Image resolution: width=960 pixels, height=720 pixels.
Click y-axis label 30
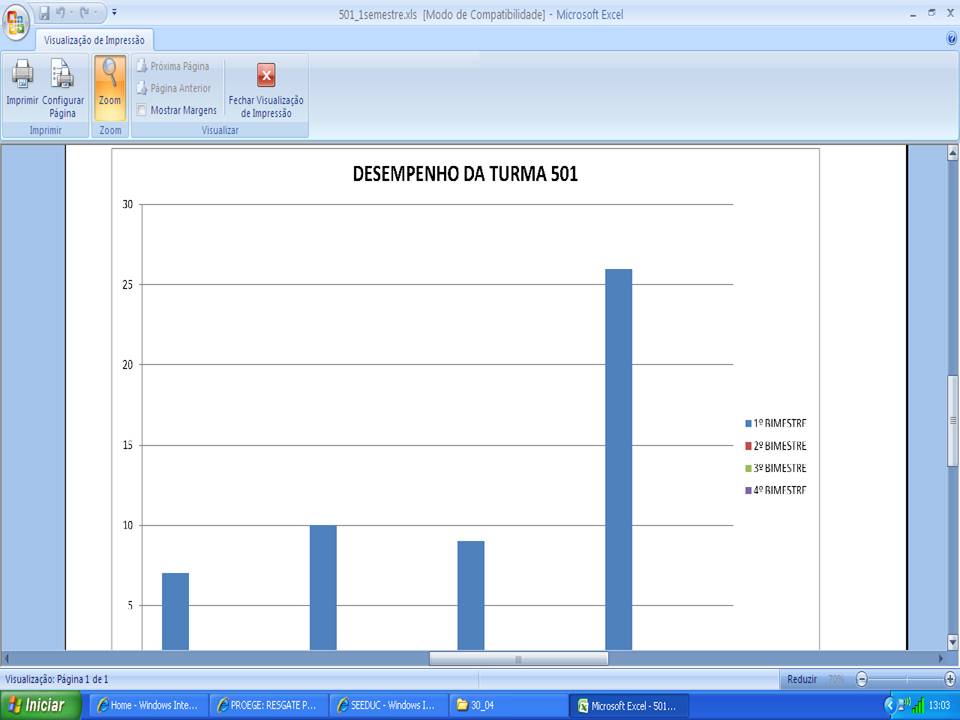point(127,204)
